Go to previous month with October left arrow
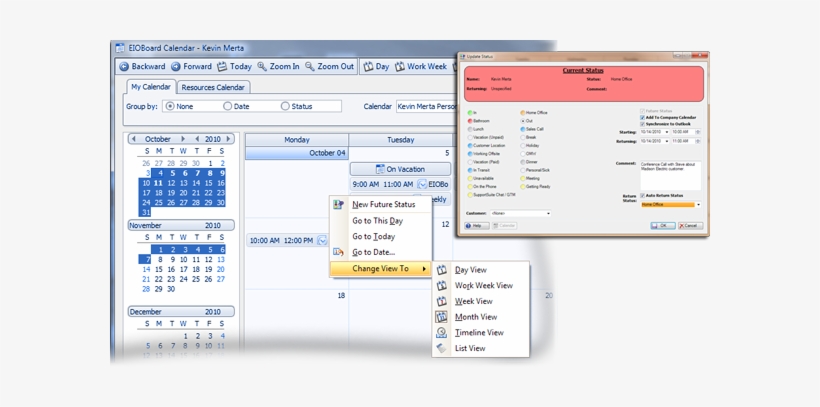The width and height of the screenshot is (820, 407). pos(133,139)
